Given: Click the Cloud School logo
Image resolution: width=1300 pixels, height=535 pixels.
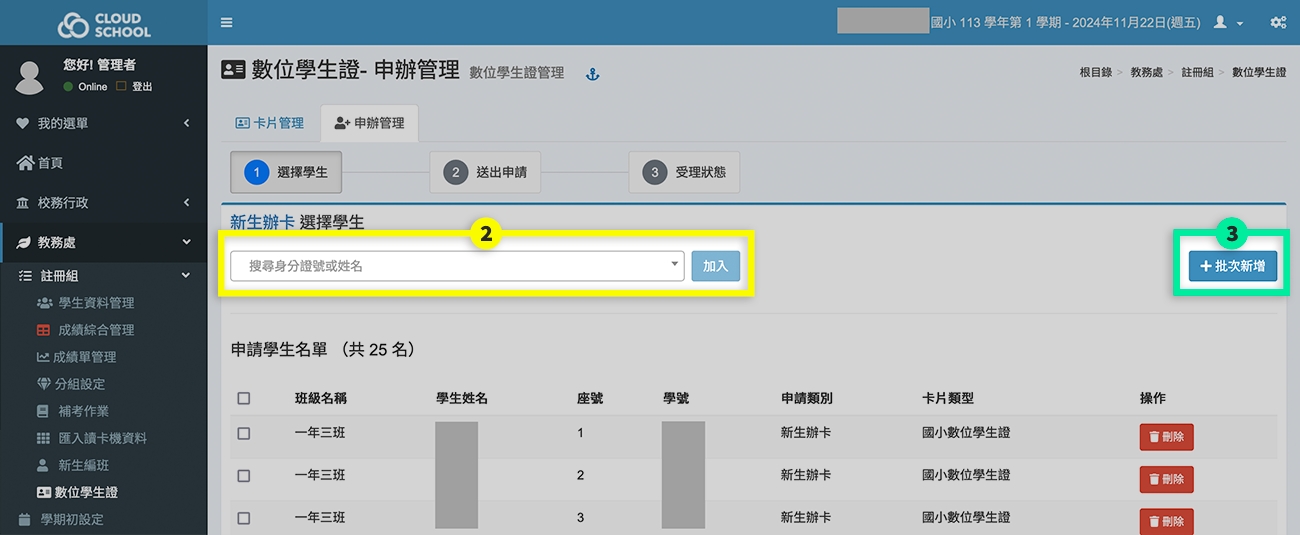Looking at the screenshot, I should click(104, 24).
